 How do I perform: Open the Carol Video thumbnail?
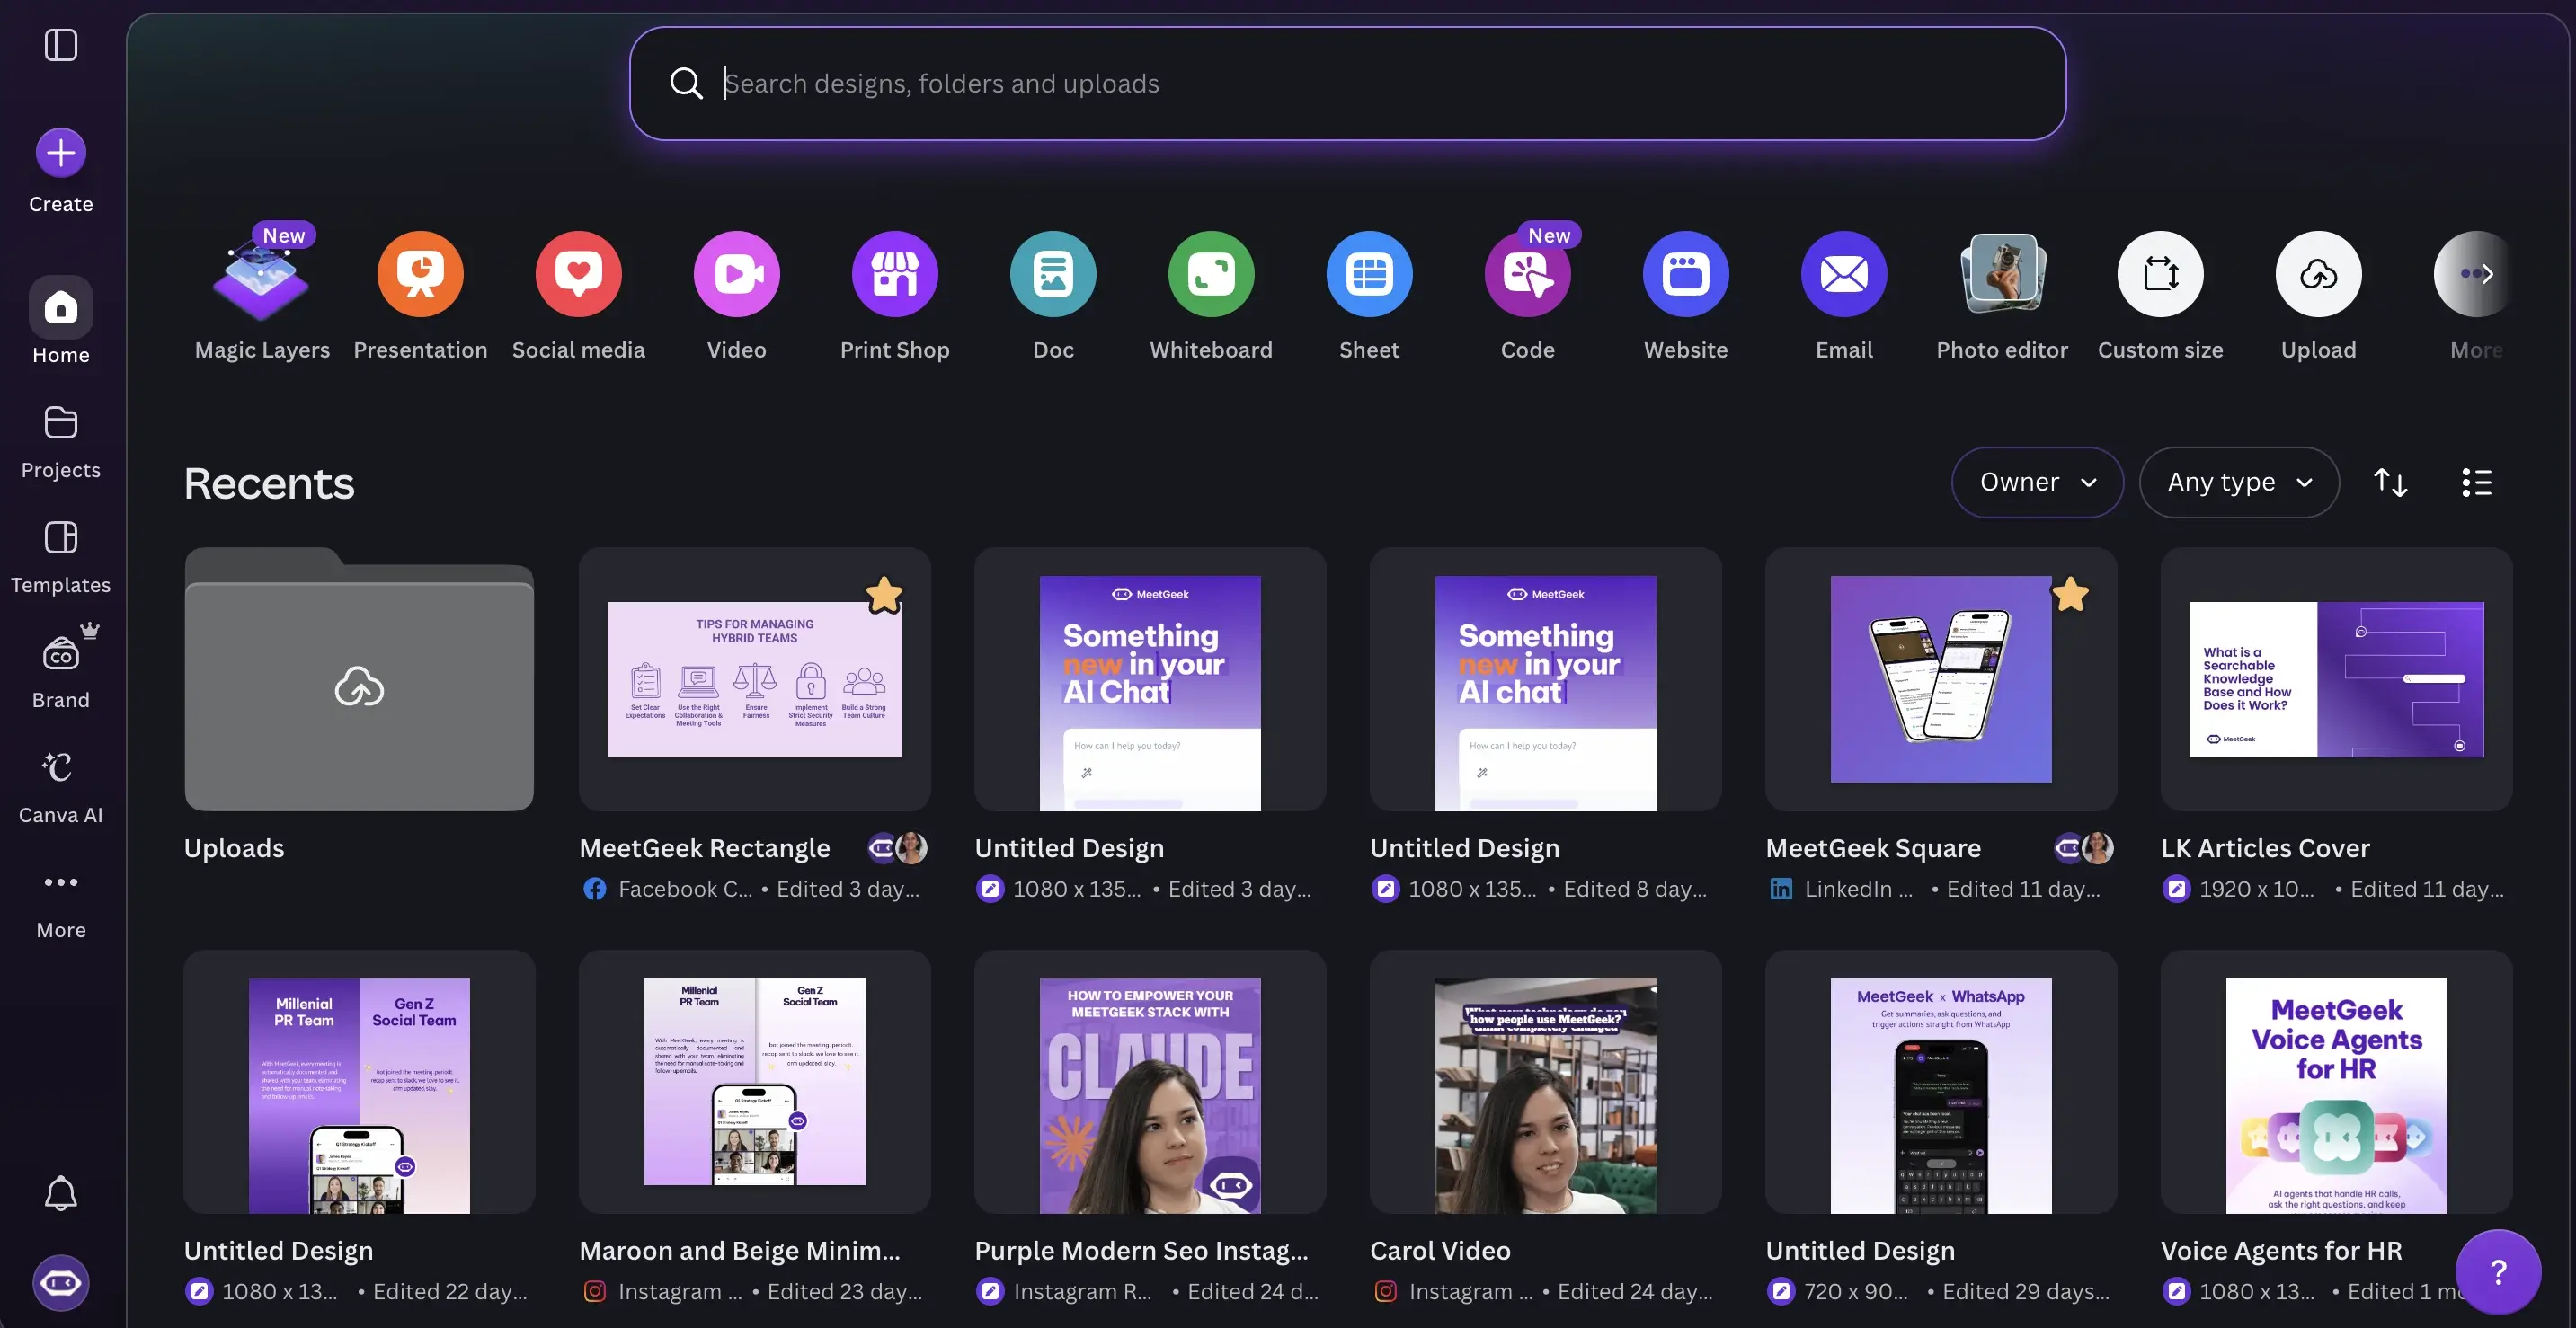tap(1545, 1082)
